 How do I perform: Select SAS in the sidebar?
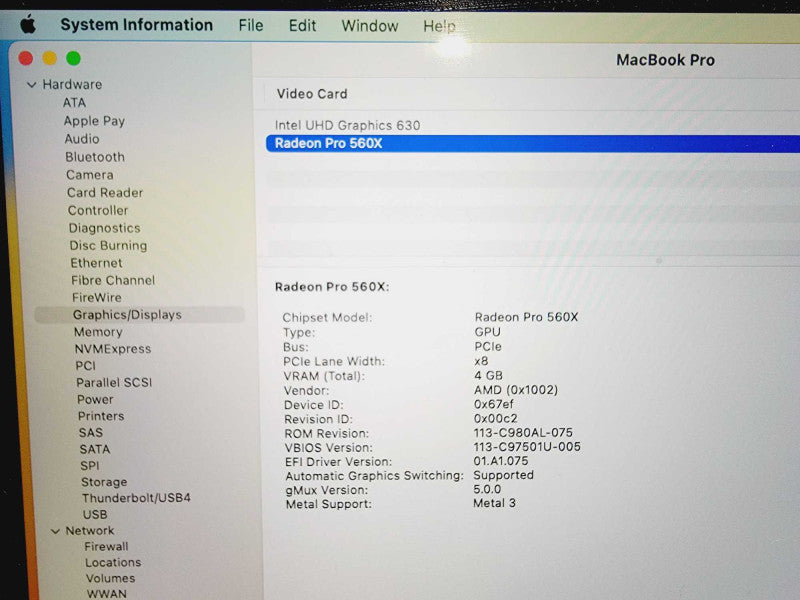click(91, 433)
